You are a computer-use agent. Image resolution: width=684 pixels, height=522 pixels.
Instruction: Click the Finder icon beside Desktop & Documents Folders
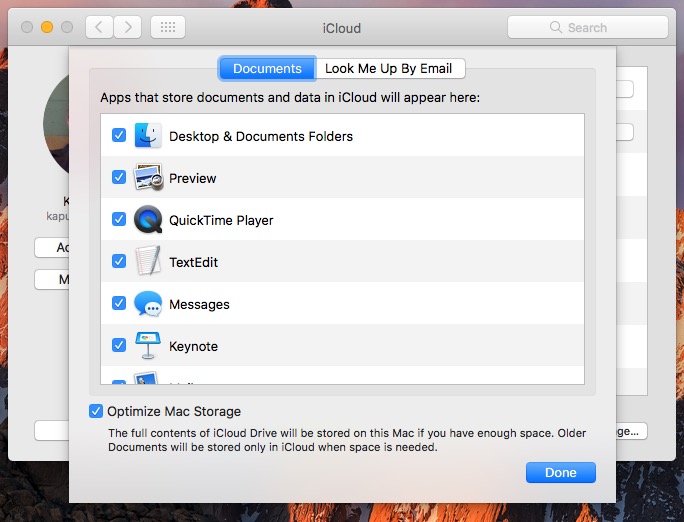(148, 136)
